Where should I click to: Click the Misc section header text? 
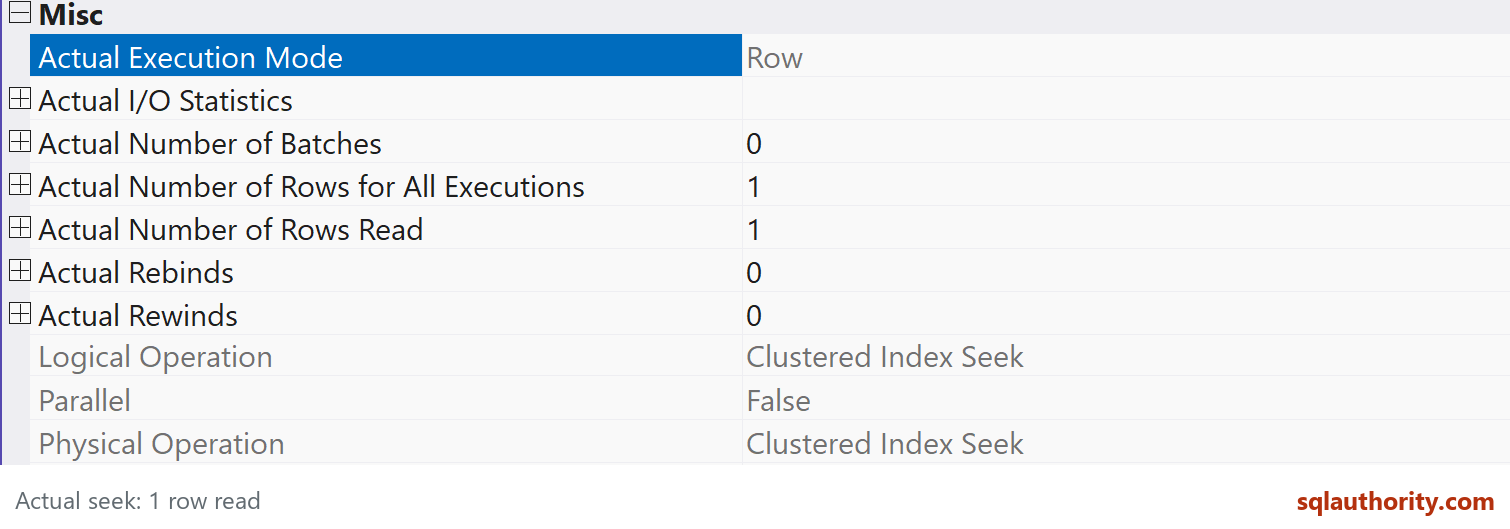[x=71, y=15]
